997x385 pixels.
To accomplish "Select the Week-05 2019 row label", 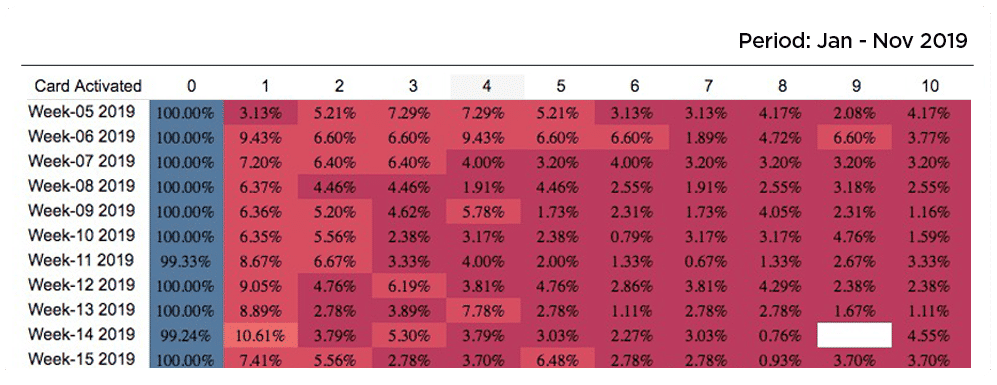I will point(81,112).
